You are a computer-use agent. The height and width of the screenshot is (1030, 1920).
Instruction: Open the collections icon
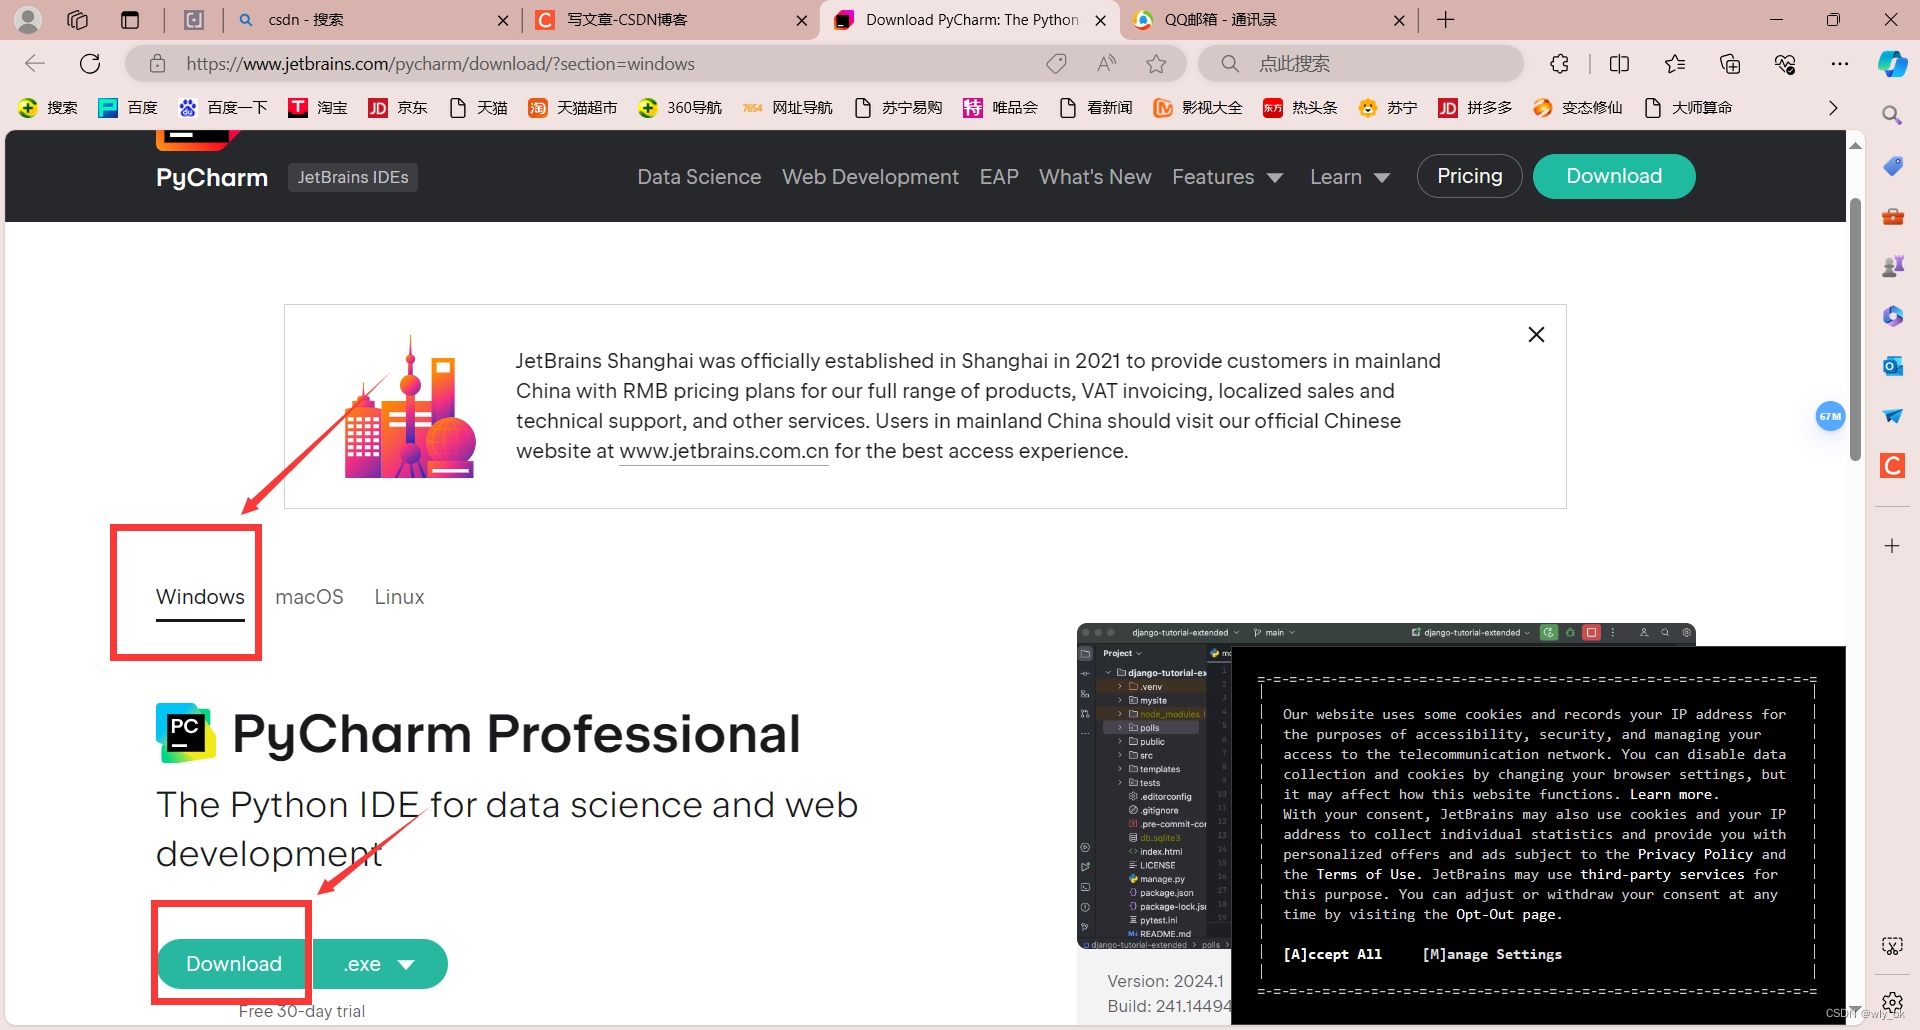tap(1730, 64)
